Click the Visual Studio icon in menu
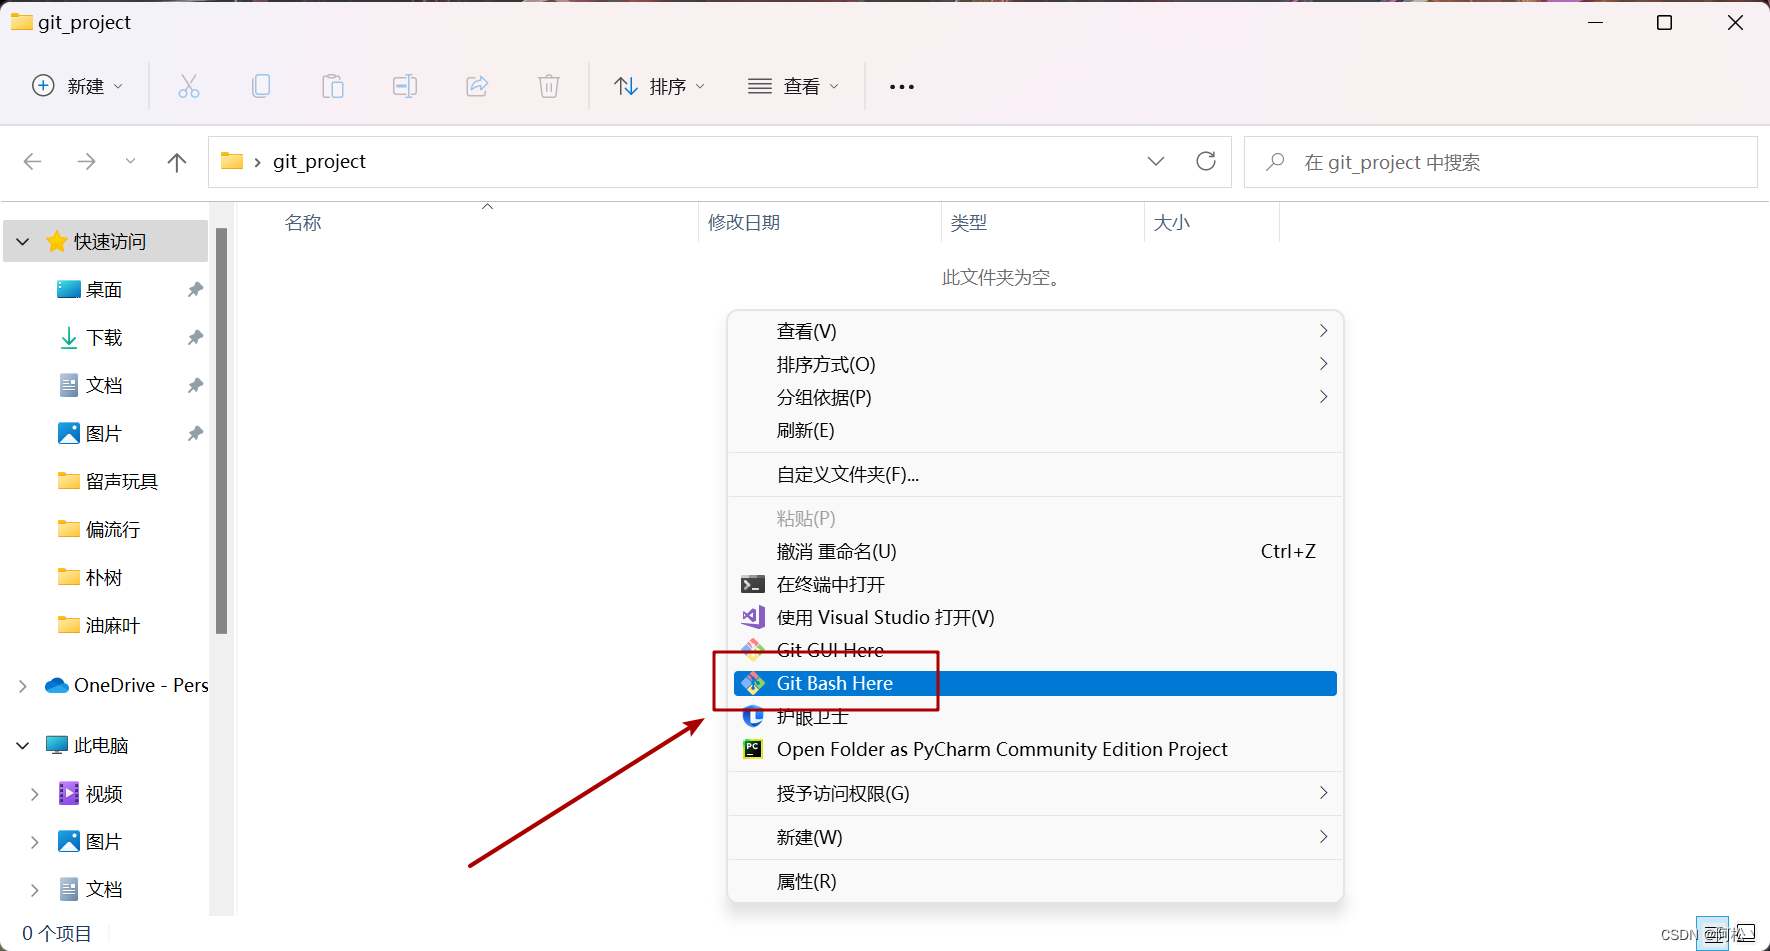The height and width of the screenshot is (951, 1770). click(x=753, y=617)
